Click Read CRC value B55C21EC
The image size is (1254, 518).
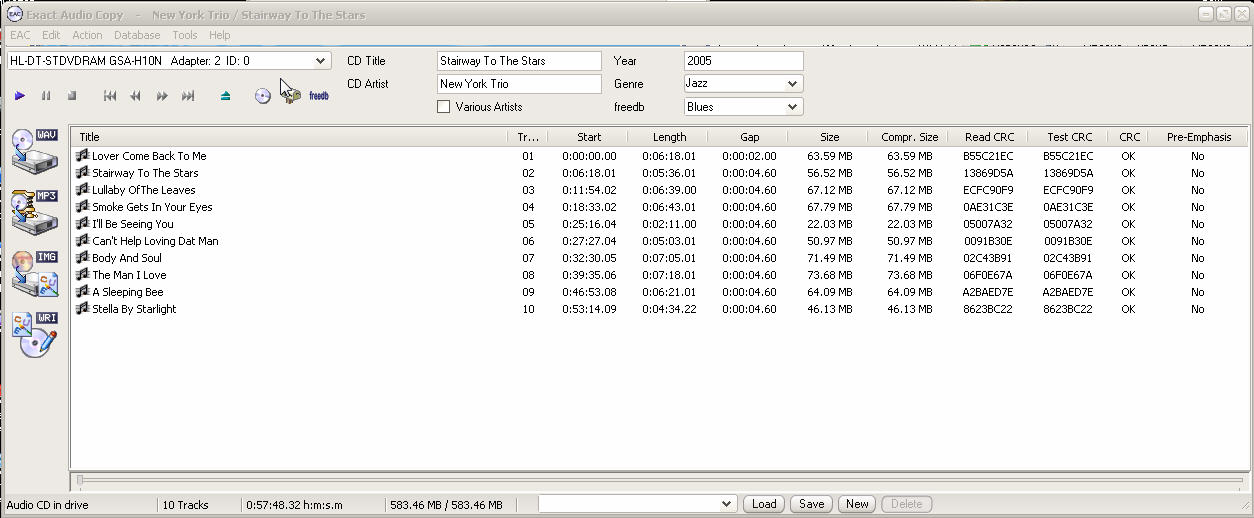(x=988, y=156)
